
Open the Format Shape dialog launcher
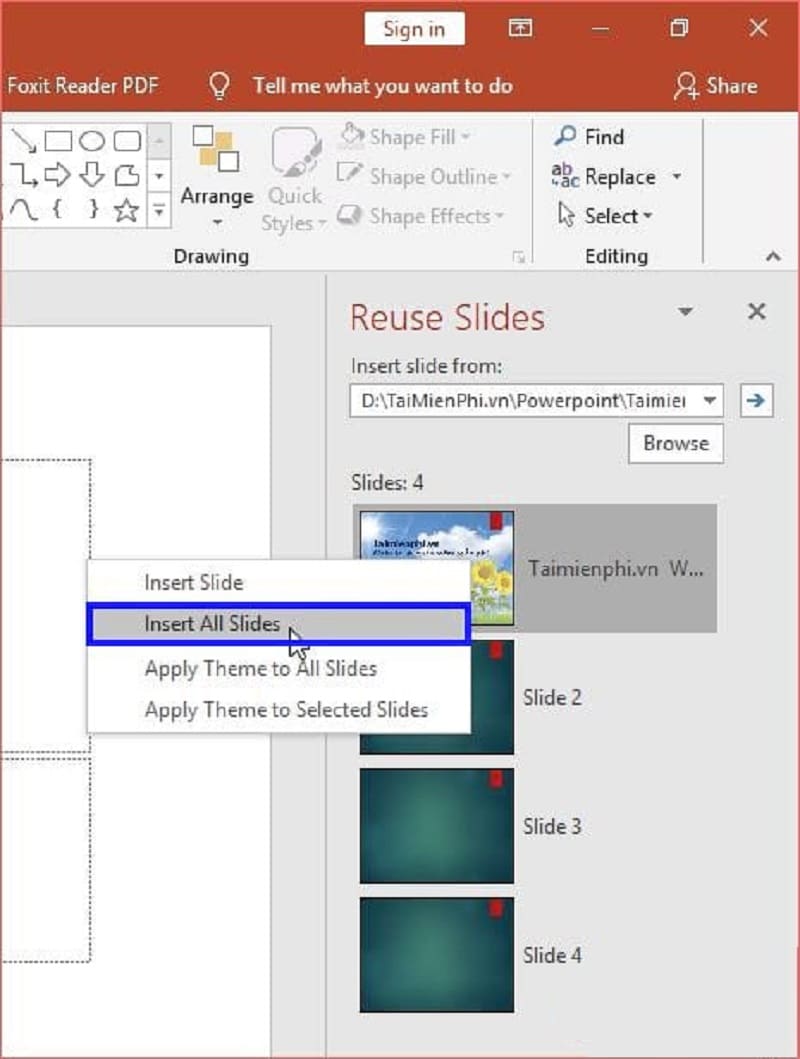(518, 257)
